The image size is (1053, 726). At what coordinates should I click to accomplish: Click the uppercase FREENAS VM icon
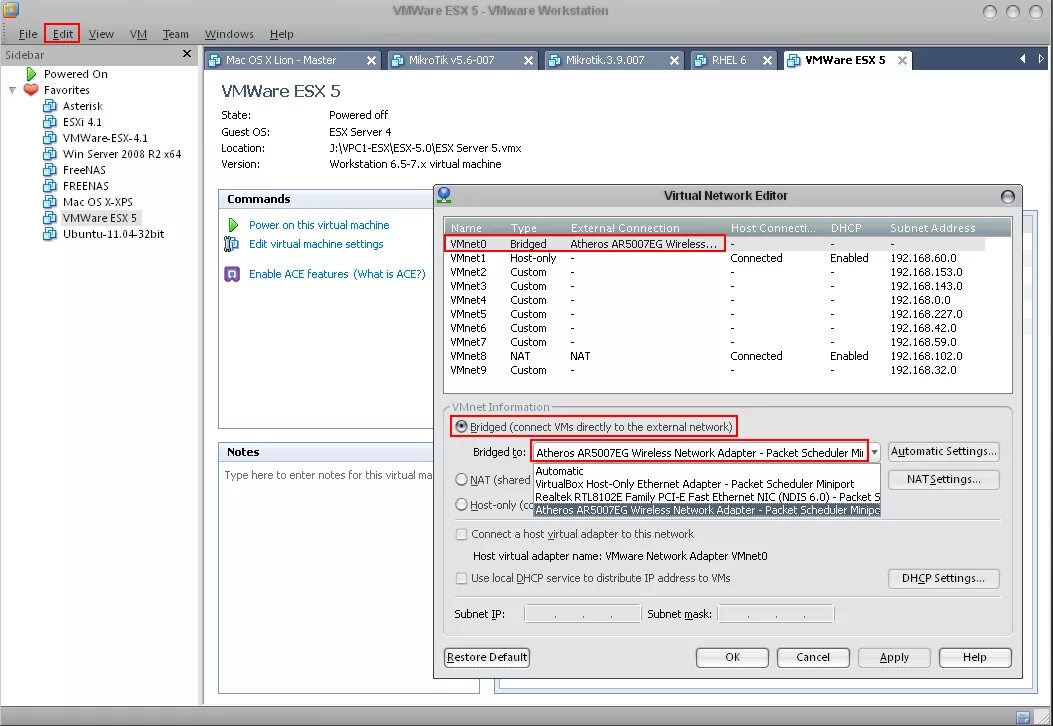pos(50,186)
